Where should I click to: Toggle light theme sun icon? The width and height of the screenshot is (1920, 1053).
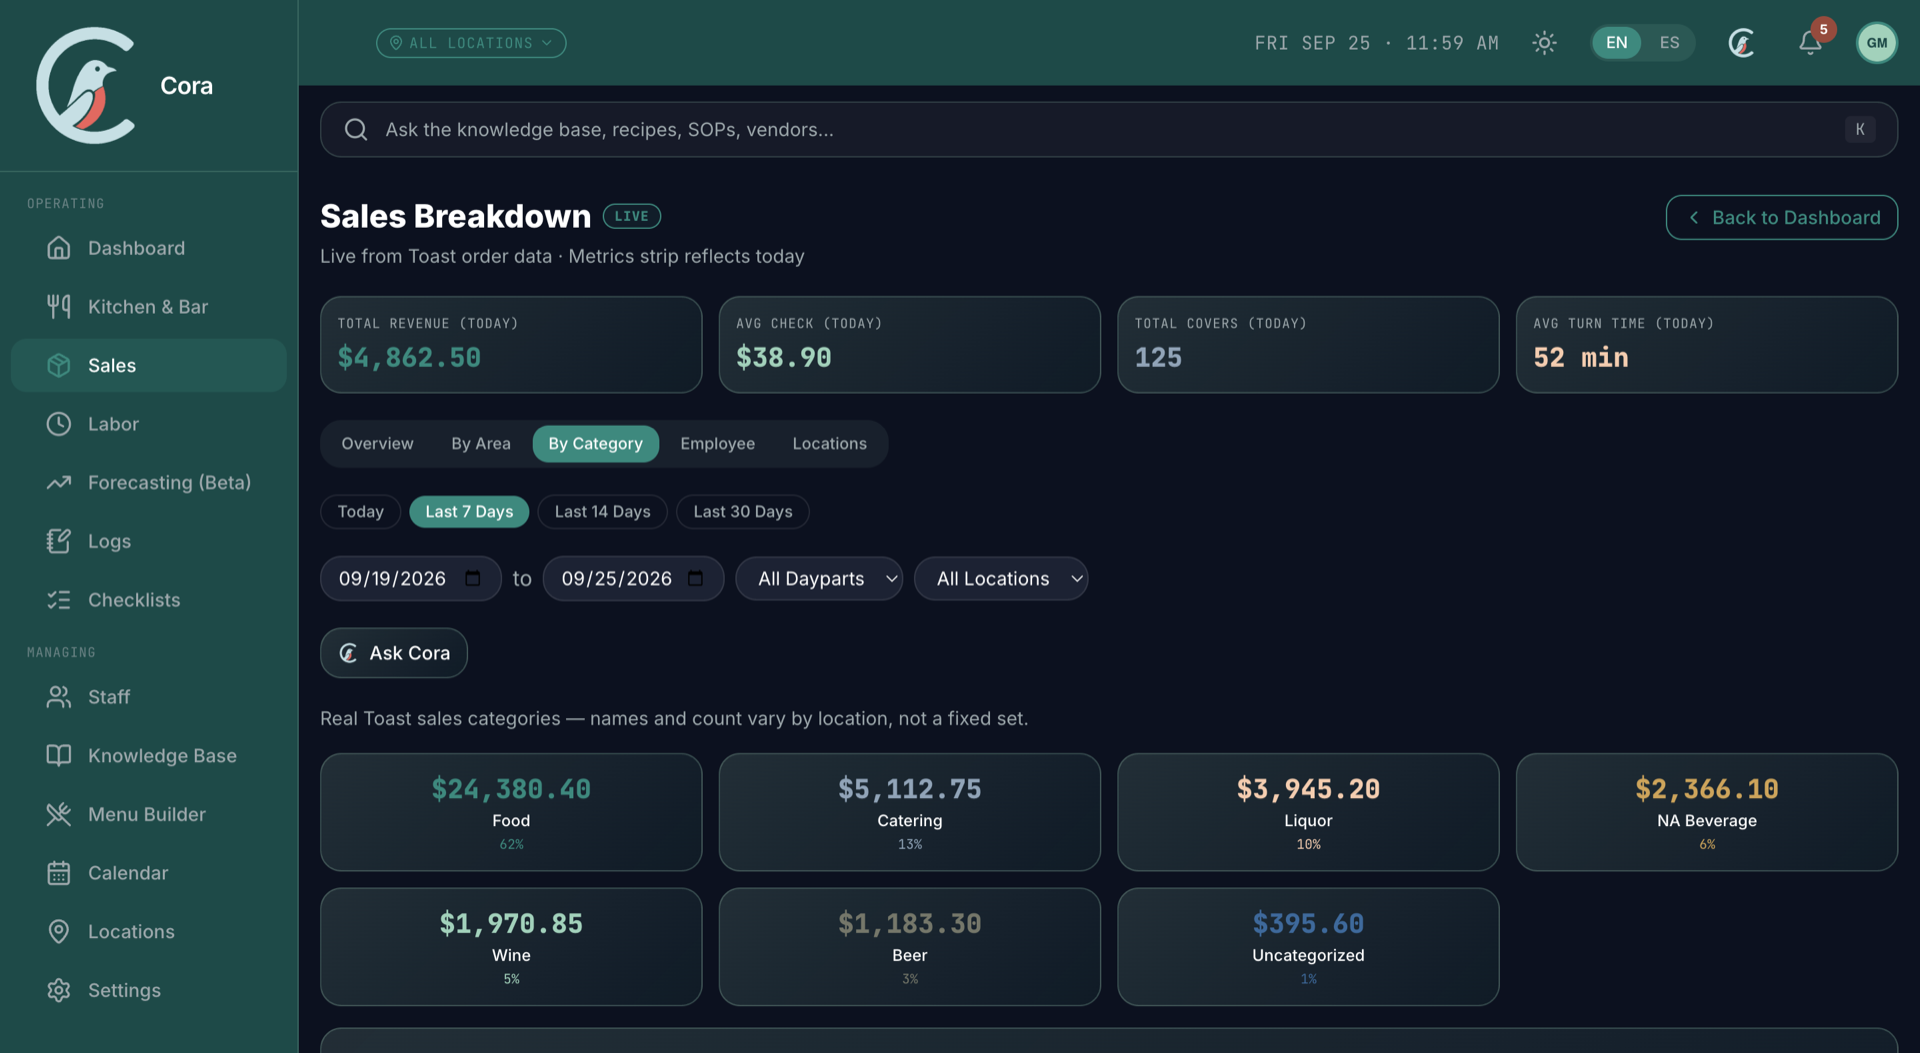tap(1544, 43)
